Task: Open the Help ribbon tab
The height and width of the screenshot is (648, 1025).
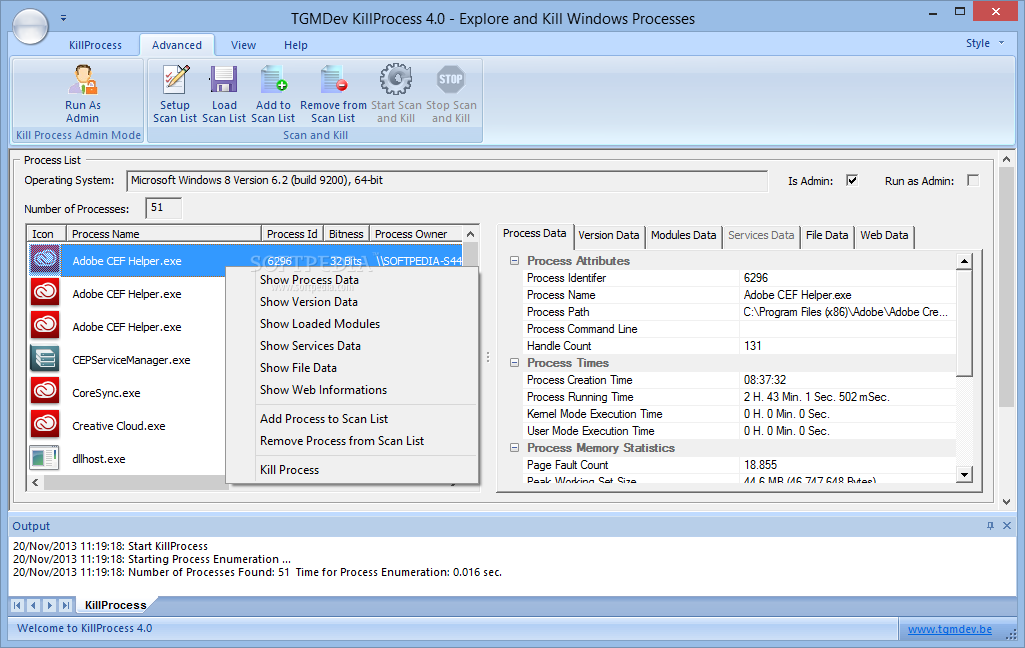Action: (x=295, y=45)
